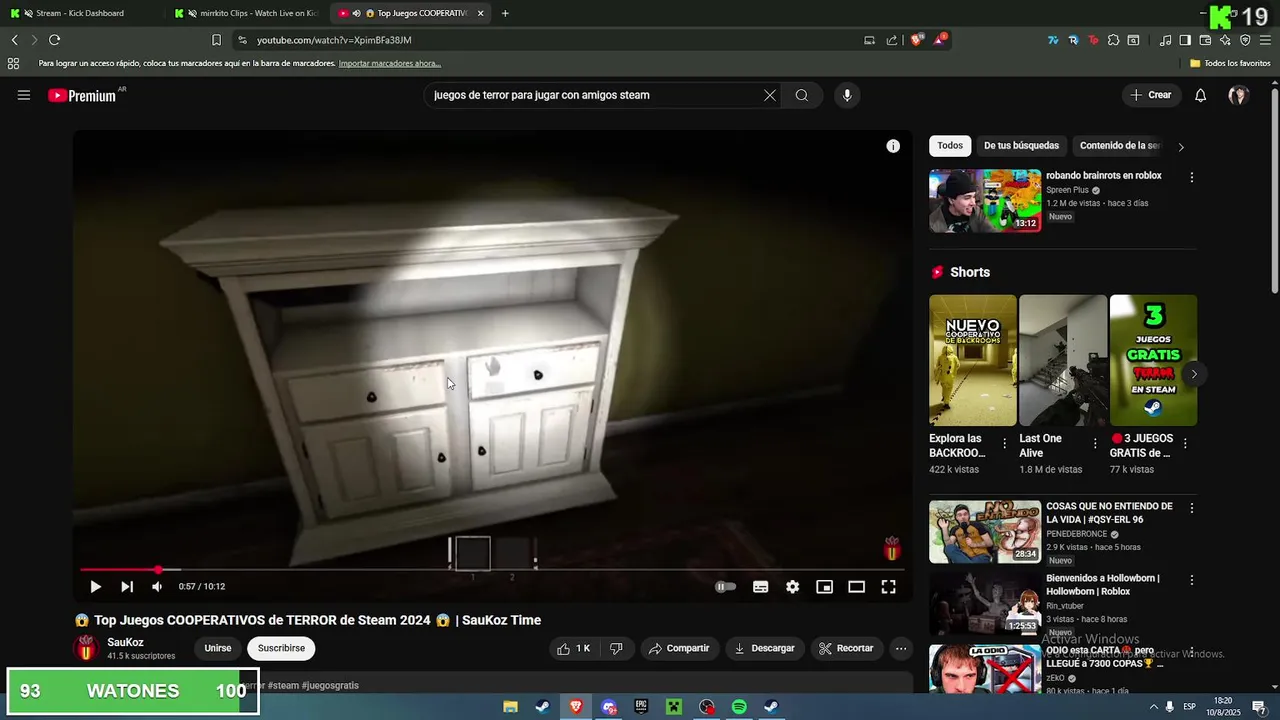Viewport: 1280px width, 720px height.
Task: Open options for Explora las BACKROOMS short
Action: (1005, 443)
